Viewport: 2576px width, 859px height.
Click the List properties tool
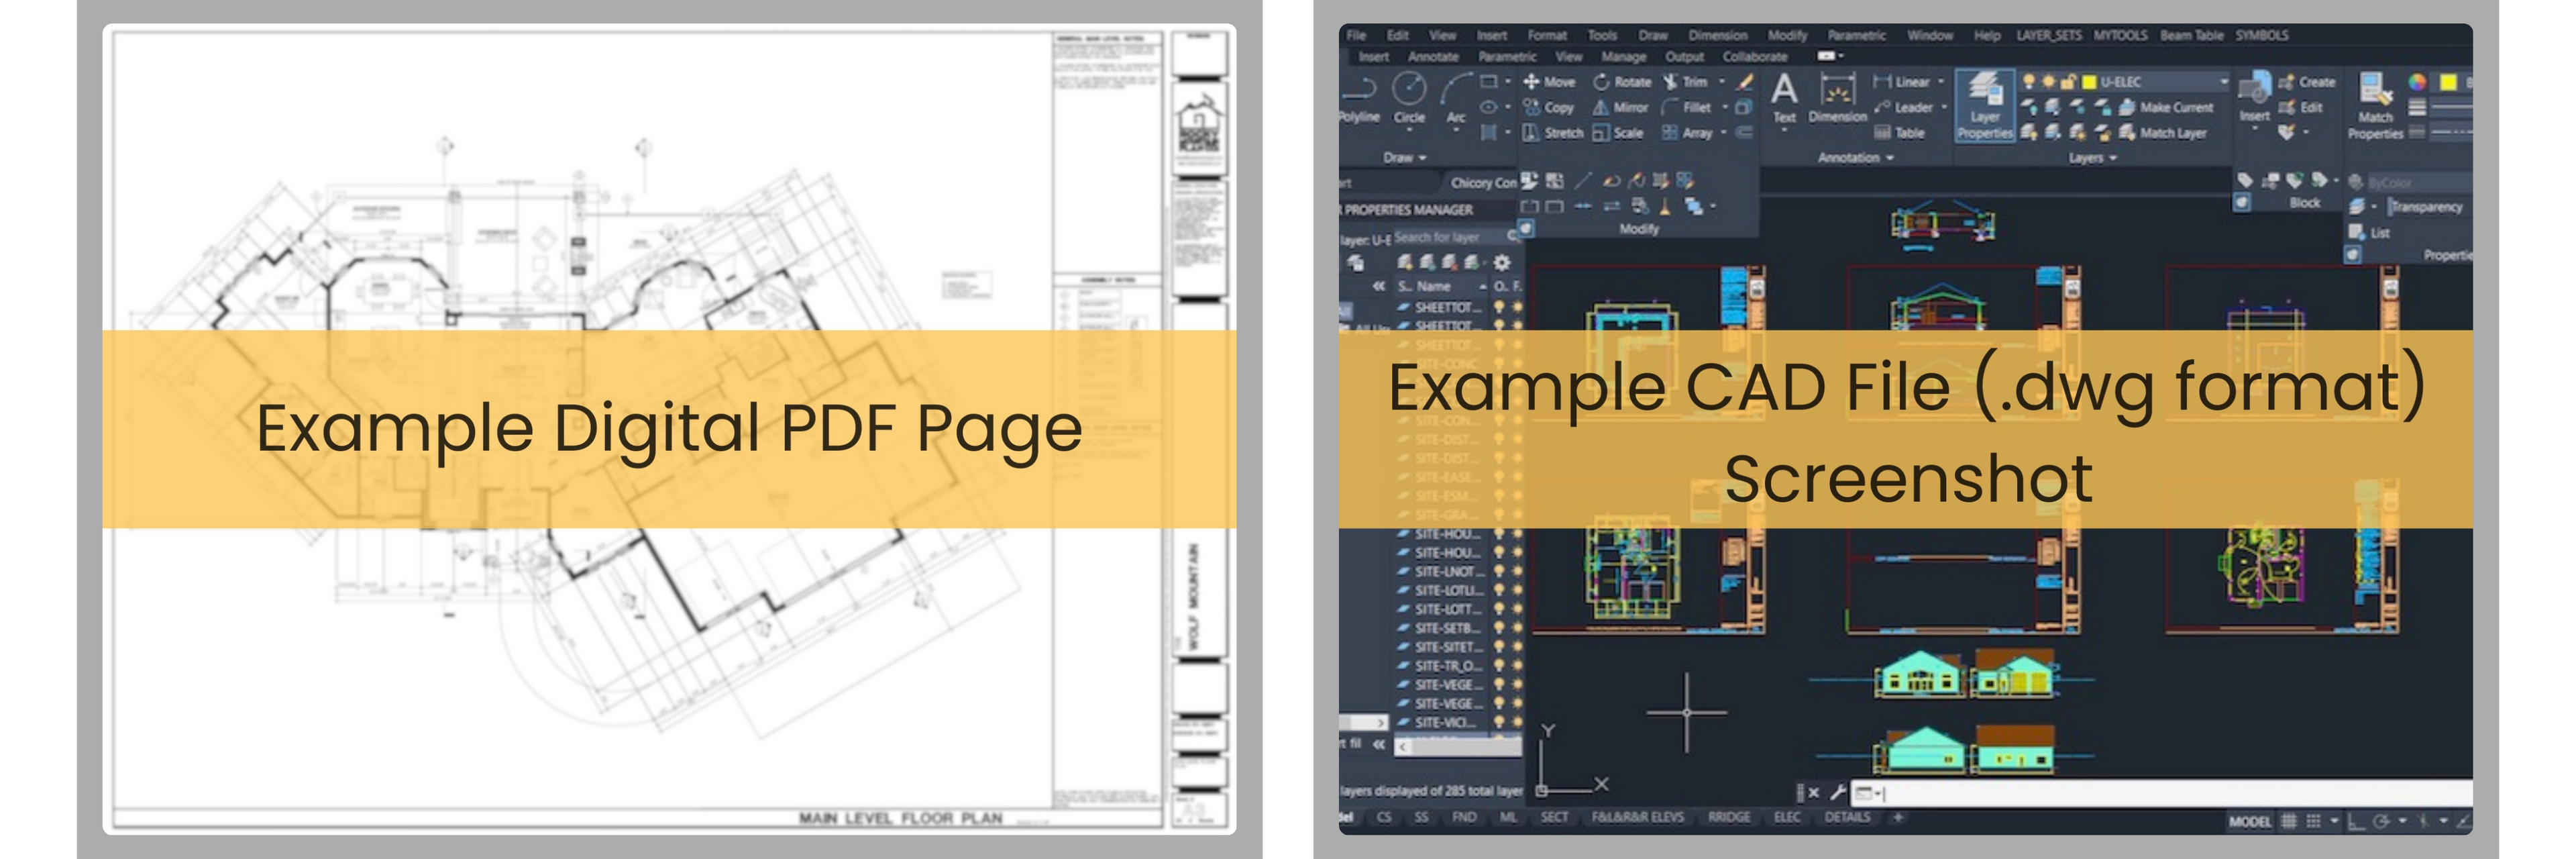[x=2369, y=232]
